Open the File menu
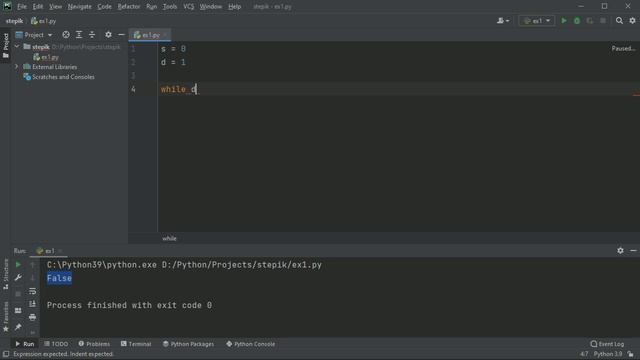Screen dimensions: 640x360 (x=22, y=7)
